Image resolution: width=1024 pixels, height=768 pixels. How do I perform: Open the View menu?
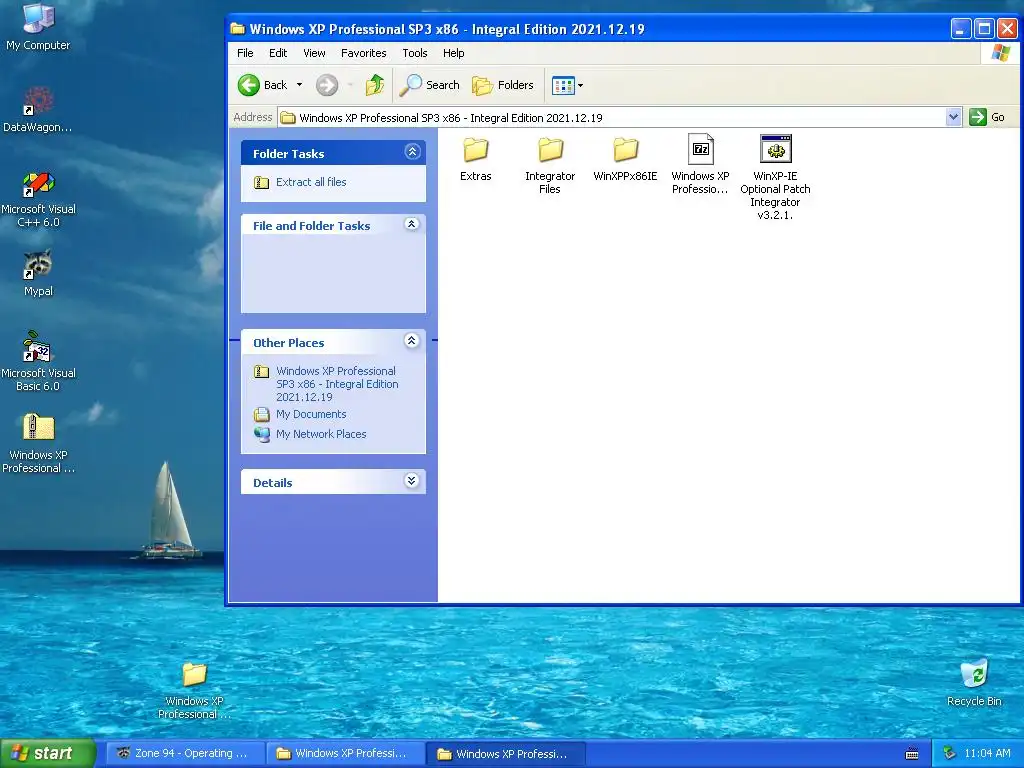[x=314, y=53]
